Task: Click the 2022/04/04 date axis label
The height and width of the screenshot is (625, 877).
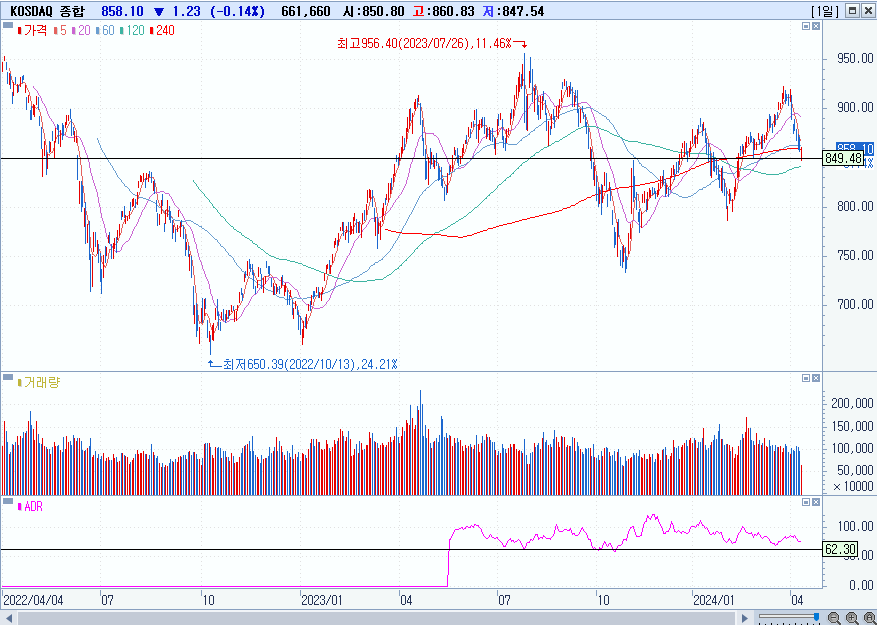Action: pyautogui.click(x=33, y=601)
